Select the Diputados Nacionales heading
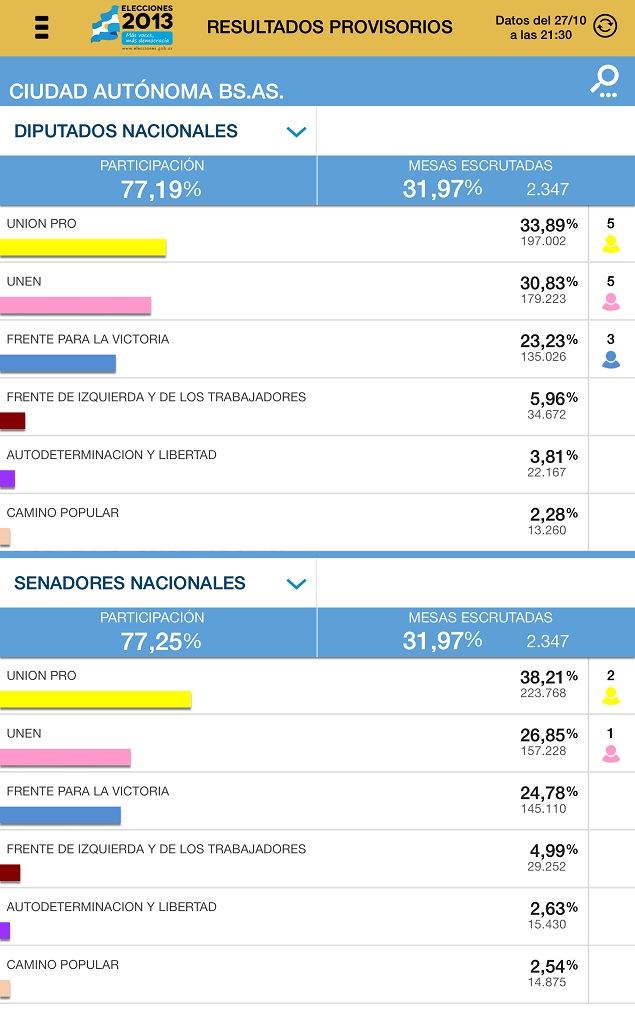The height and width of the screenshot is (1018, 635). (126, 131)
